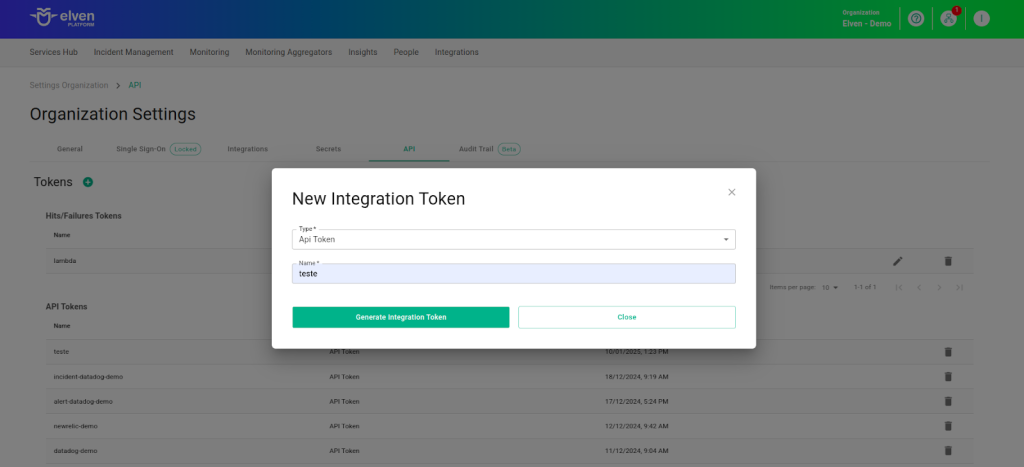Click the user avatar icon in header
This screenshot has height=467, width=1024.
(981, 19)
